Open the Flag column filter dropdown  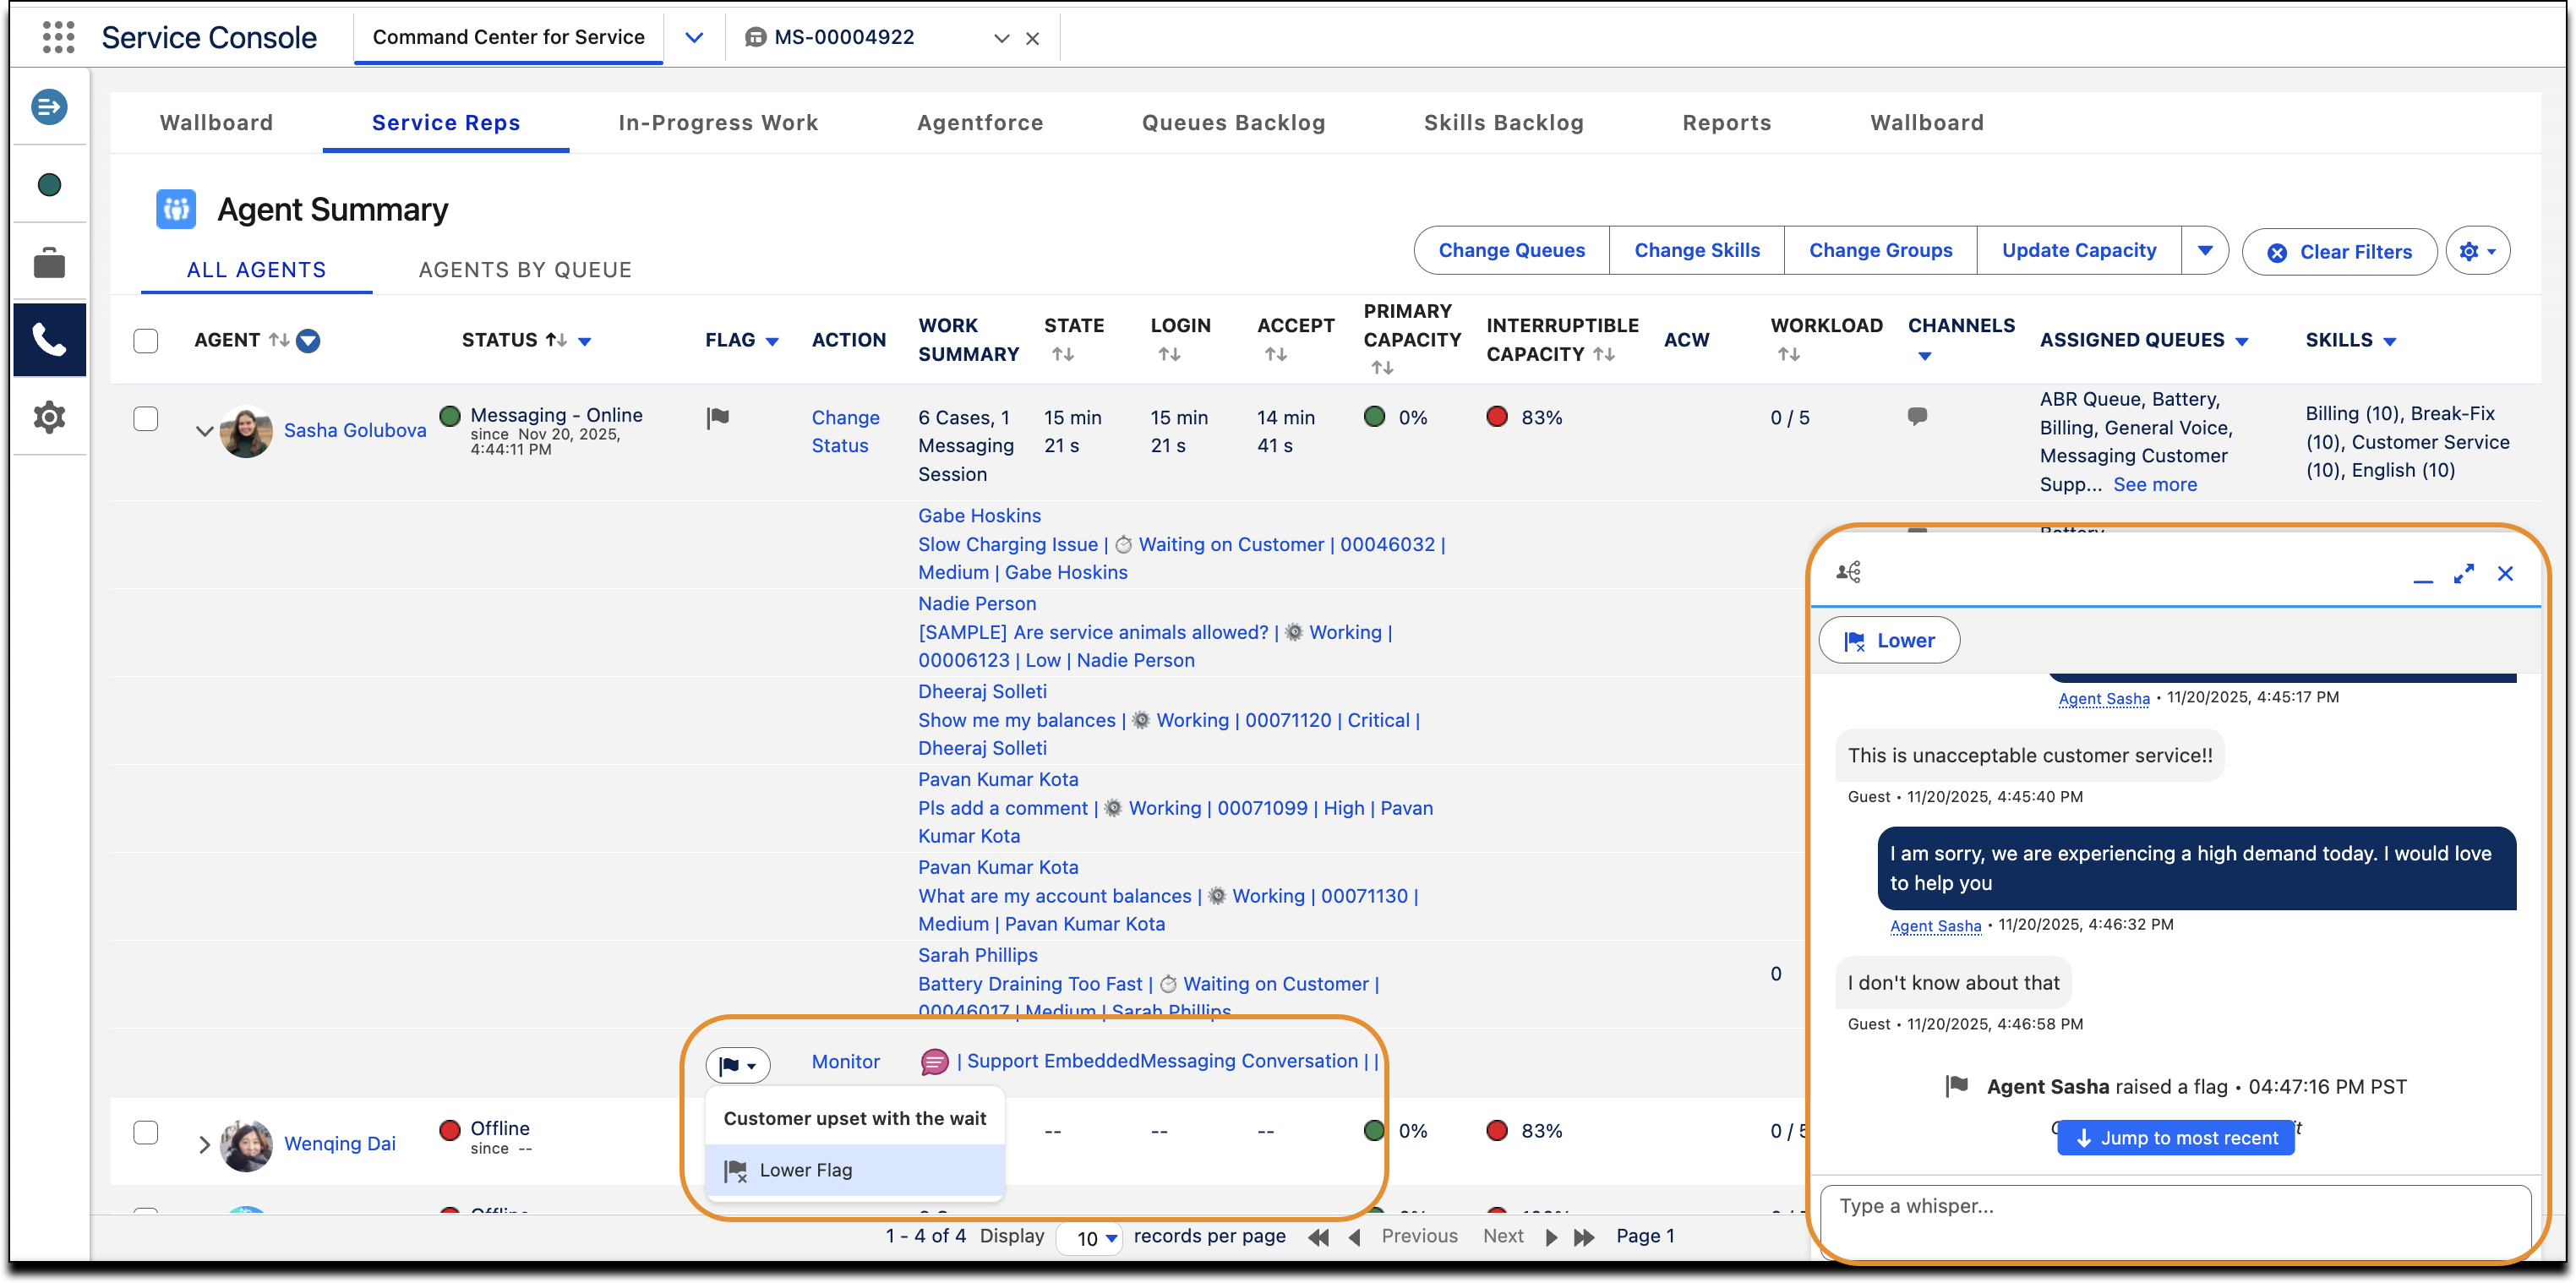[772, 341]
